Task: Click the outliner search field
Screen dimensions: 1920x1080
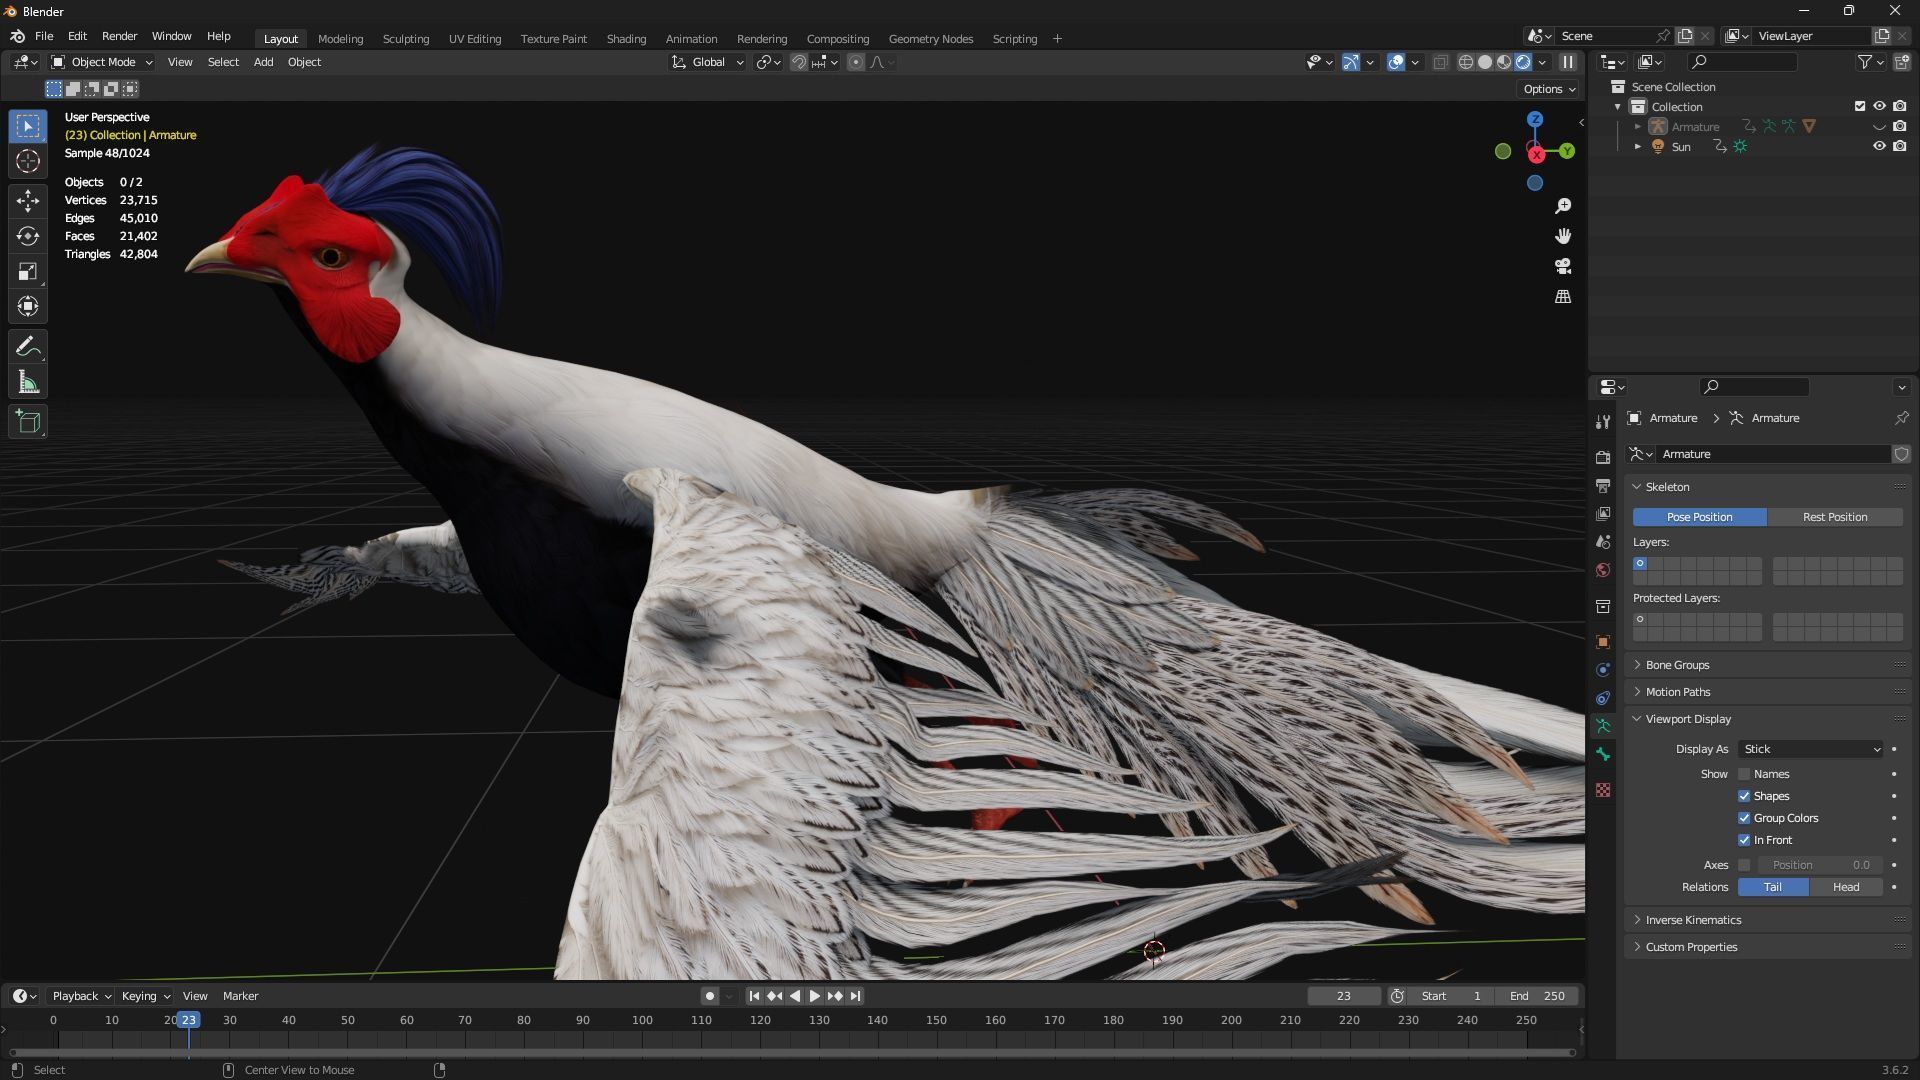Action: [1741, 62]
